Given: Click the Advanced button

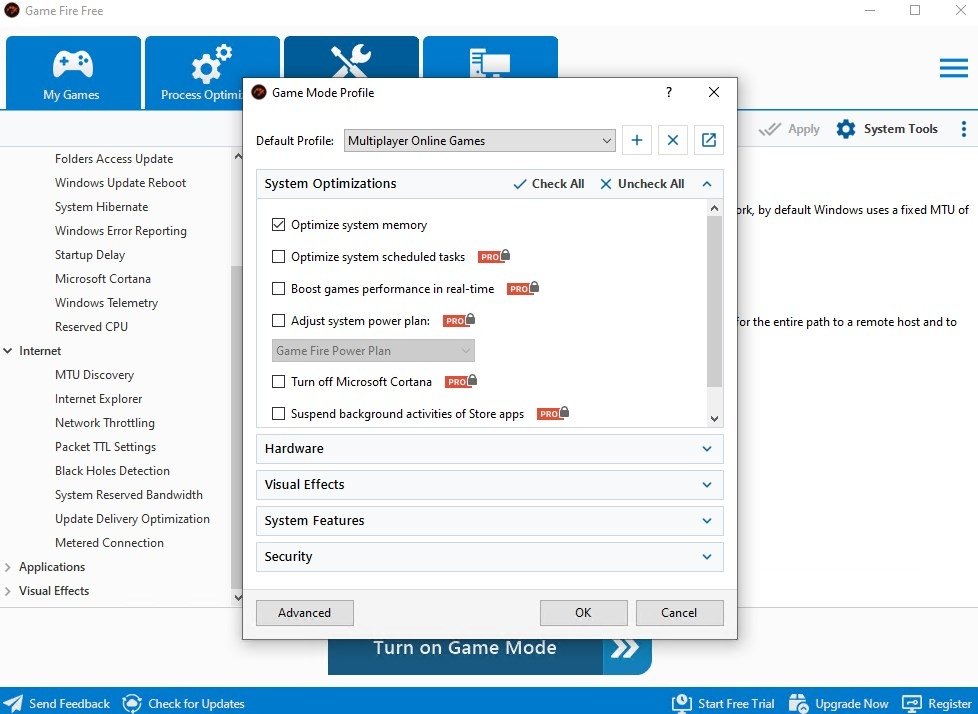Looking at the screenshot, I should click(304, 612).
